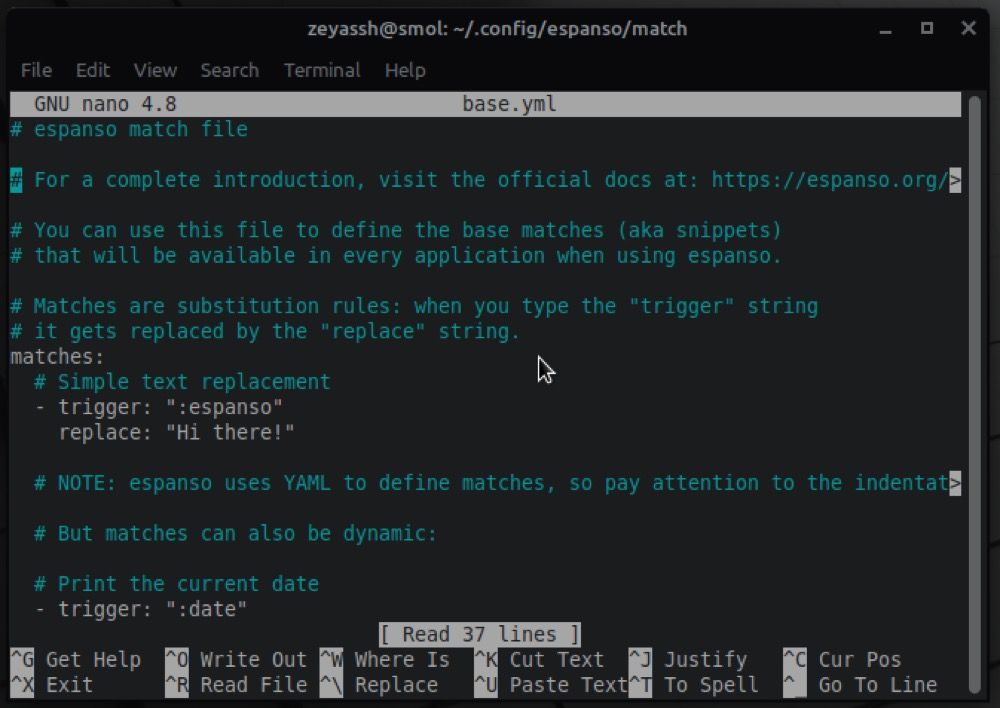Click the ^X Exit shortcut label
Screen dimensions: 1000x708
pos(52,685)
